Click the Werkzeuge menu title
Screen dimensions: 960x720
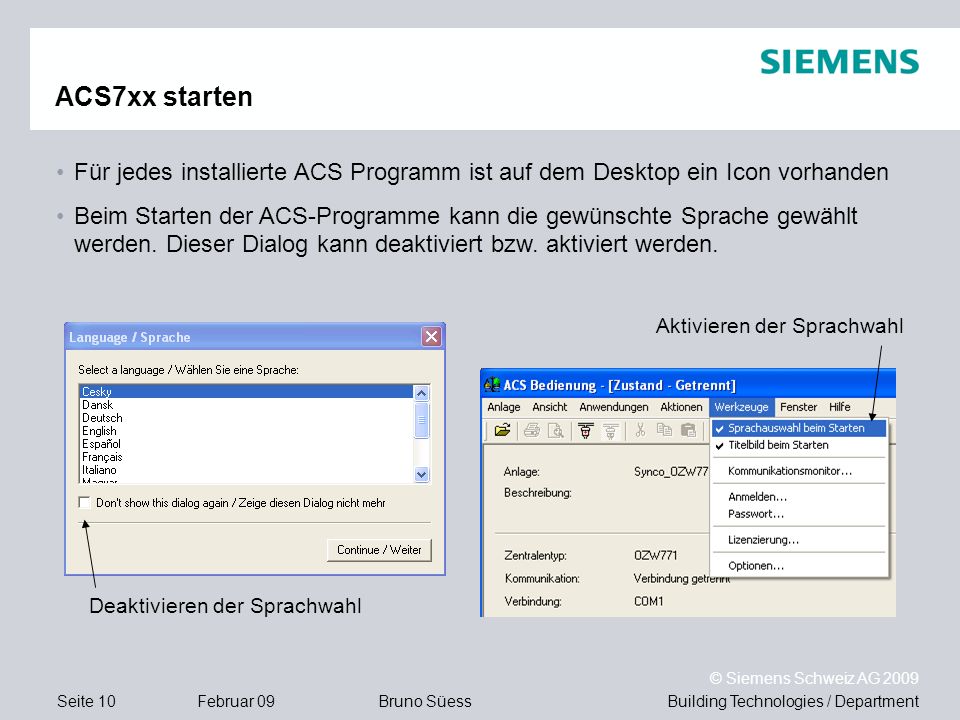pyautogui.click(x=741, y=407)
